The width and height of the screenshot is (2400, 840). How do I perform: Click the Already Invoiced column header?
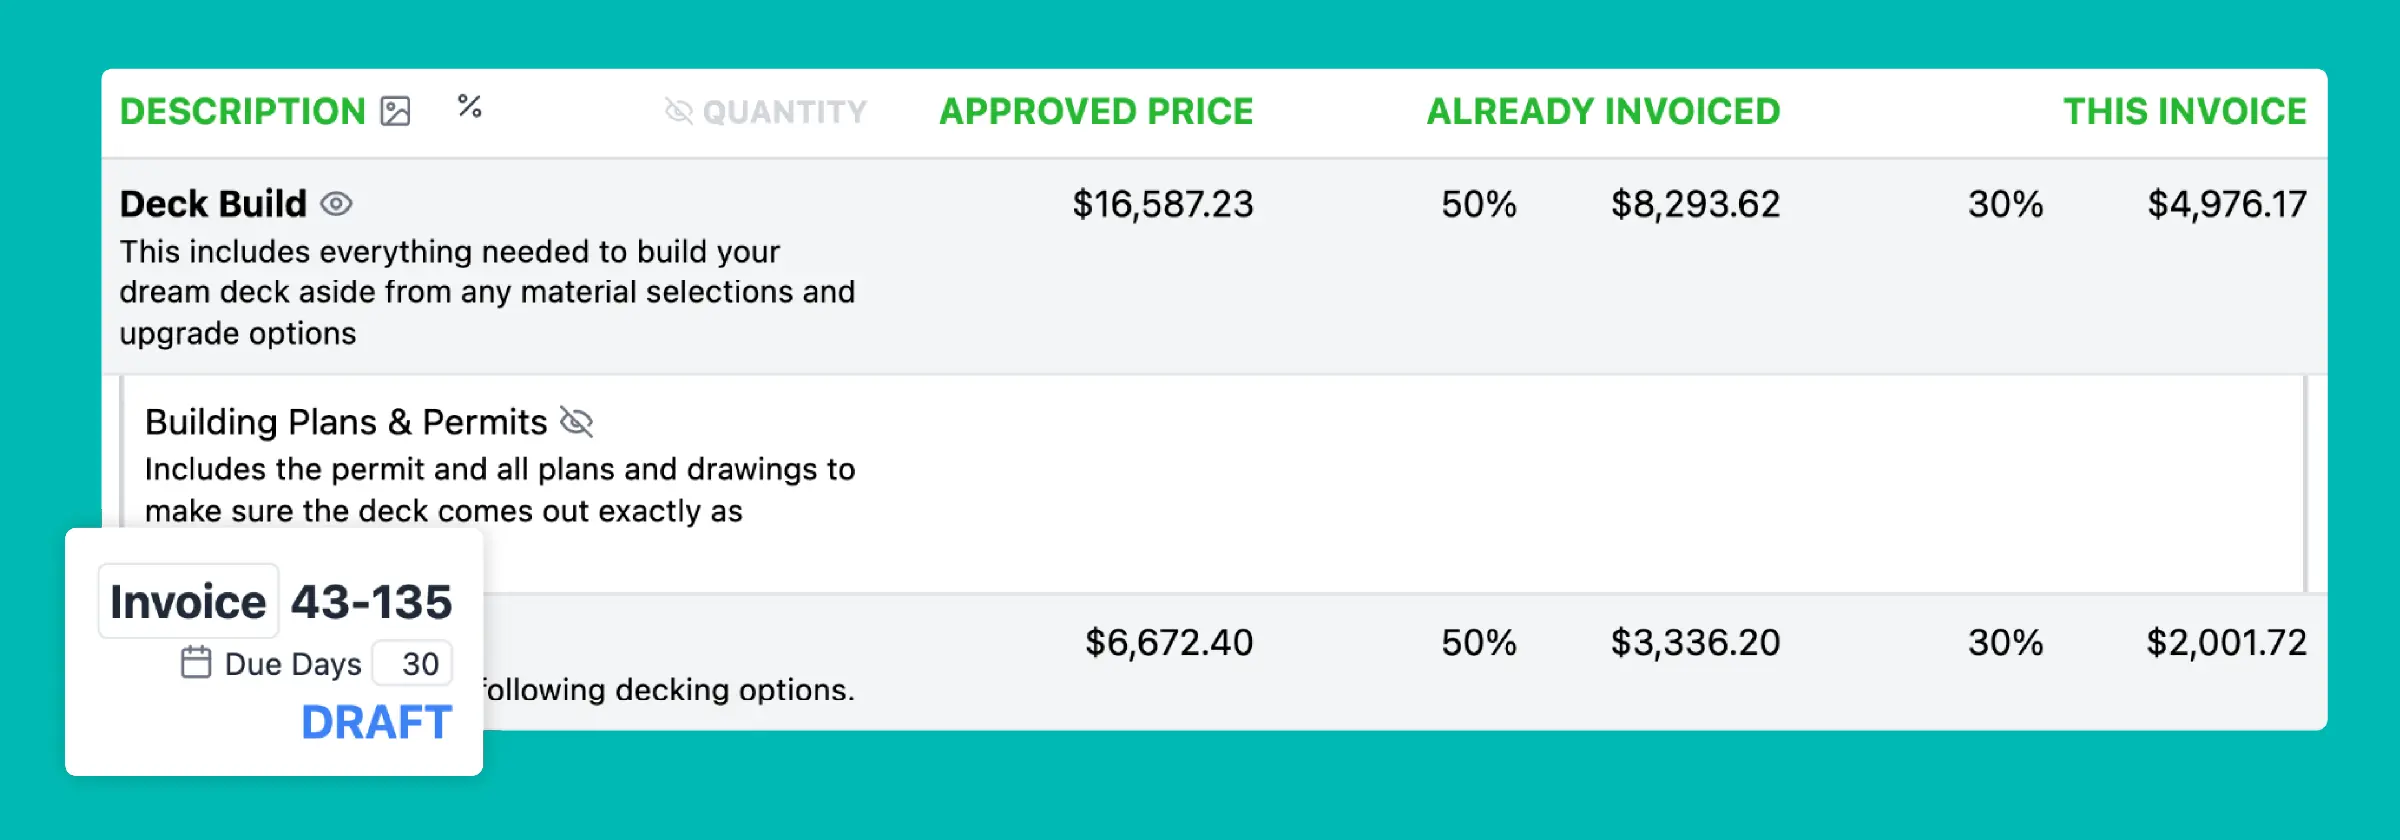click(x=1602, y=111)
